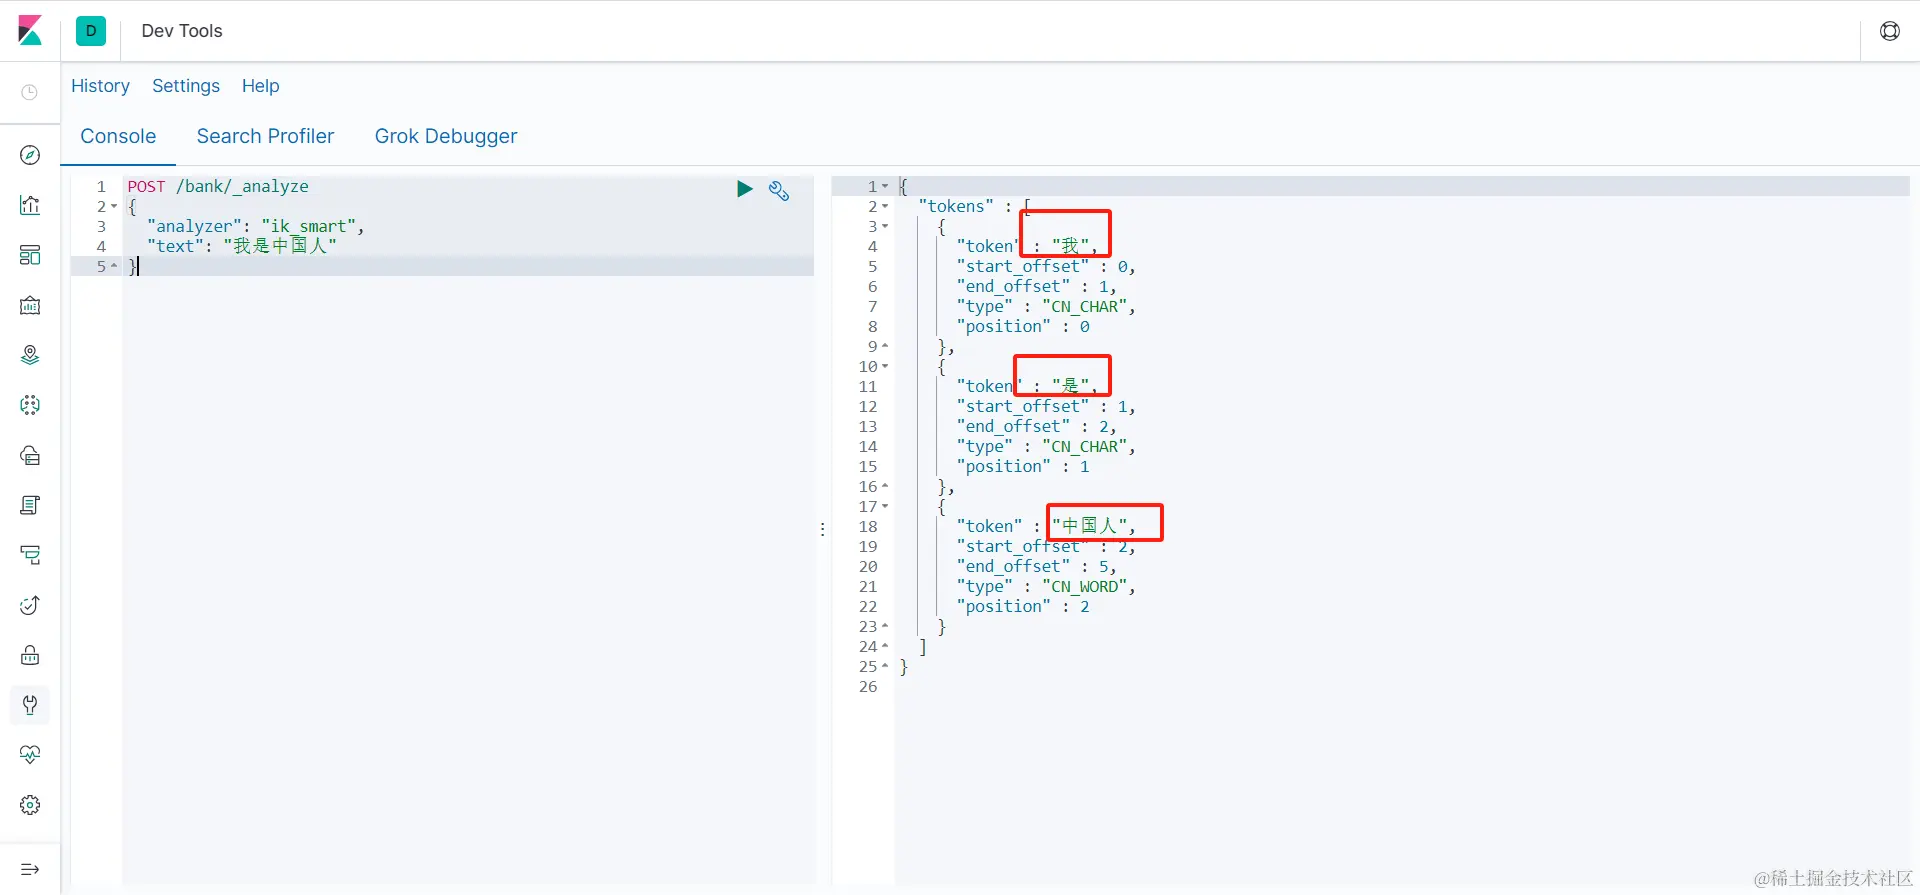The image size is (1920, 895).
Task: Collapse tokens array fold arrow at line 2
Action: 885,207
